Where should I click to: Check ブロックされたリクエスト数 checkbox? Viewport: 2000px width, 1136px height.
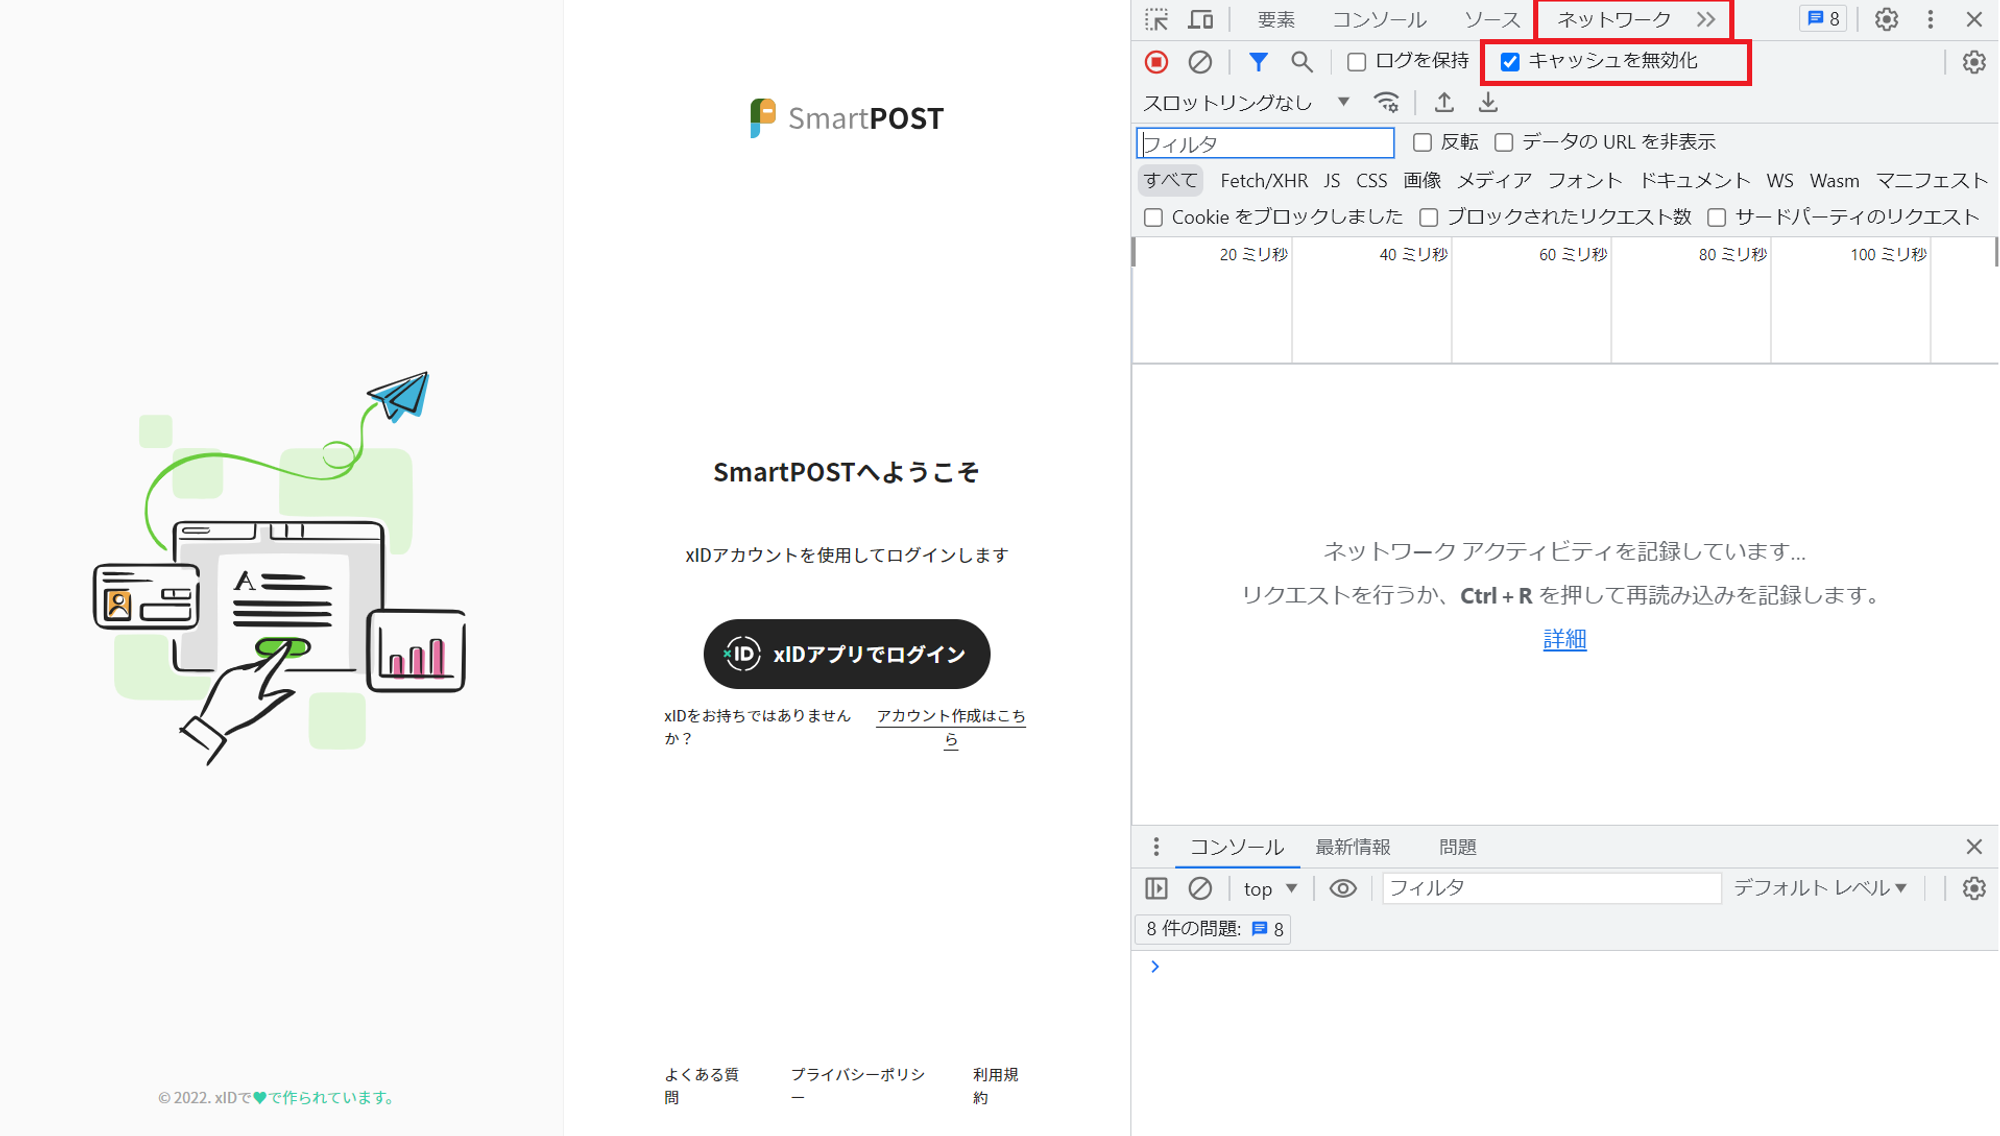[x=1429, y=217]
